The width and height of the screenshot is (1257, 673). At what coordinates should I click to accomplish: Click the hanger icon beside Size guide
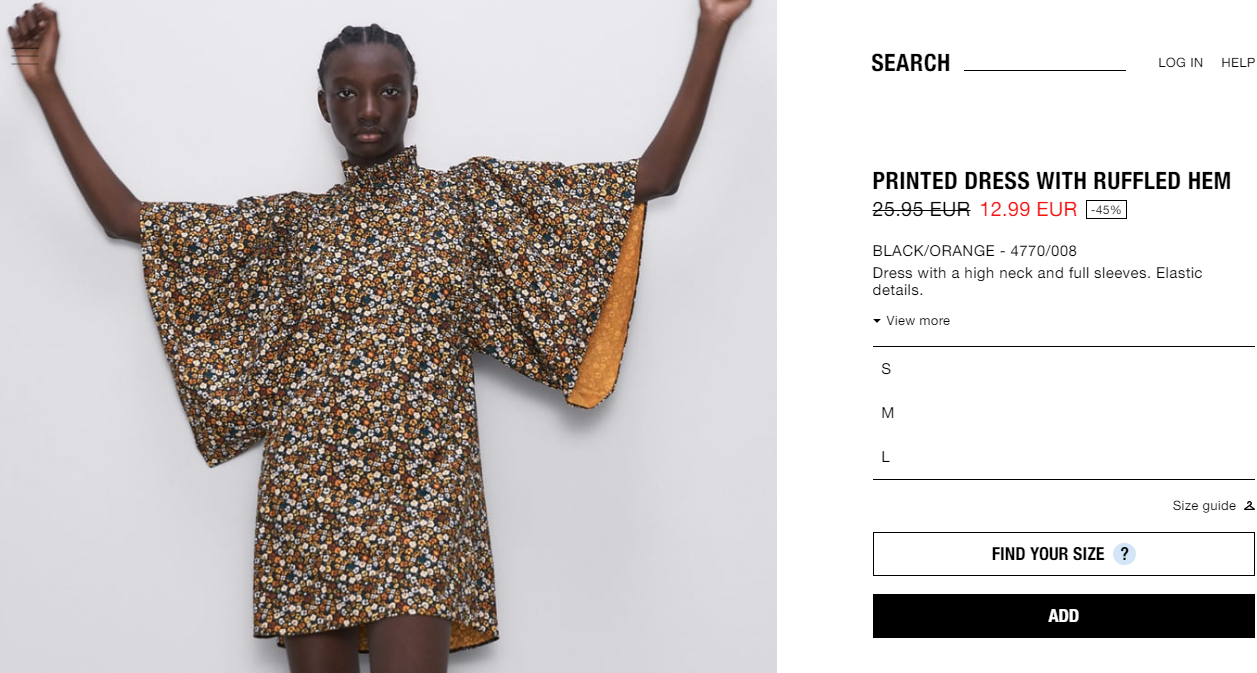[1249, 506]
